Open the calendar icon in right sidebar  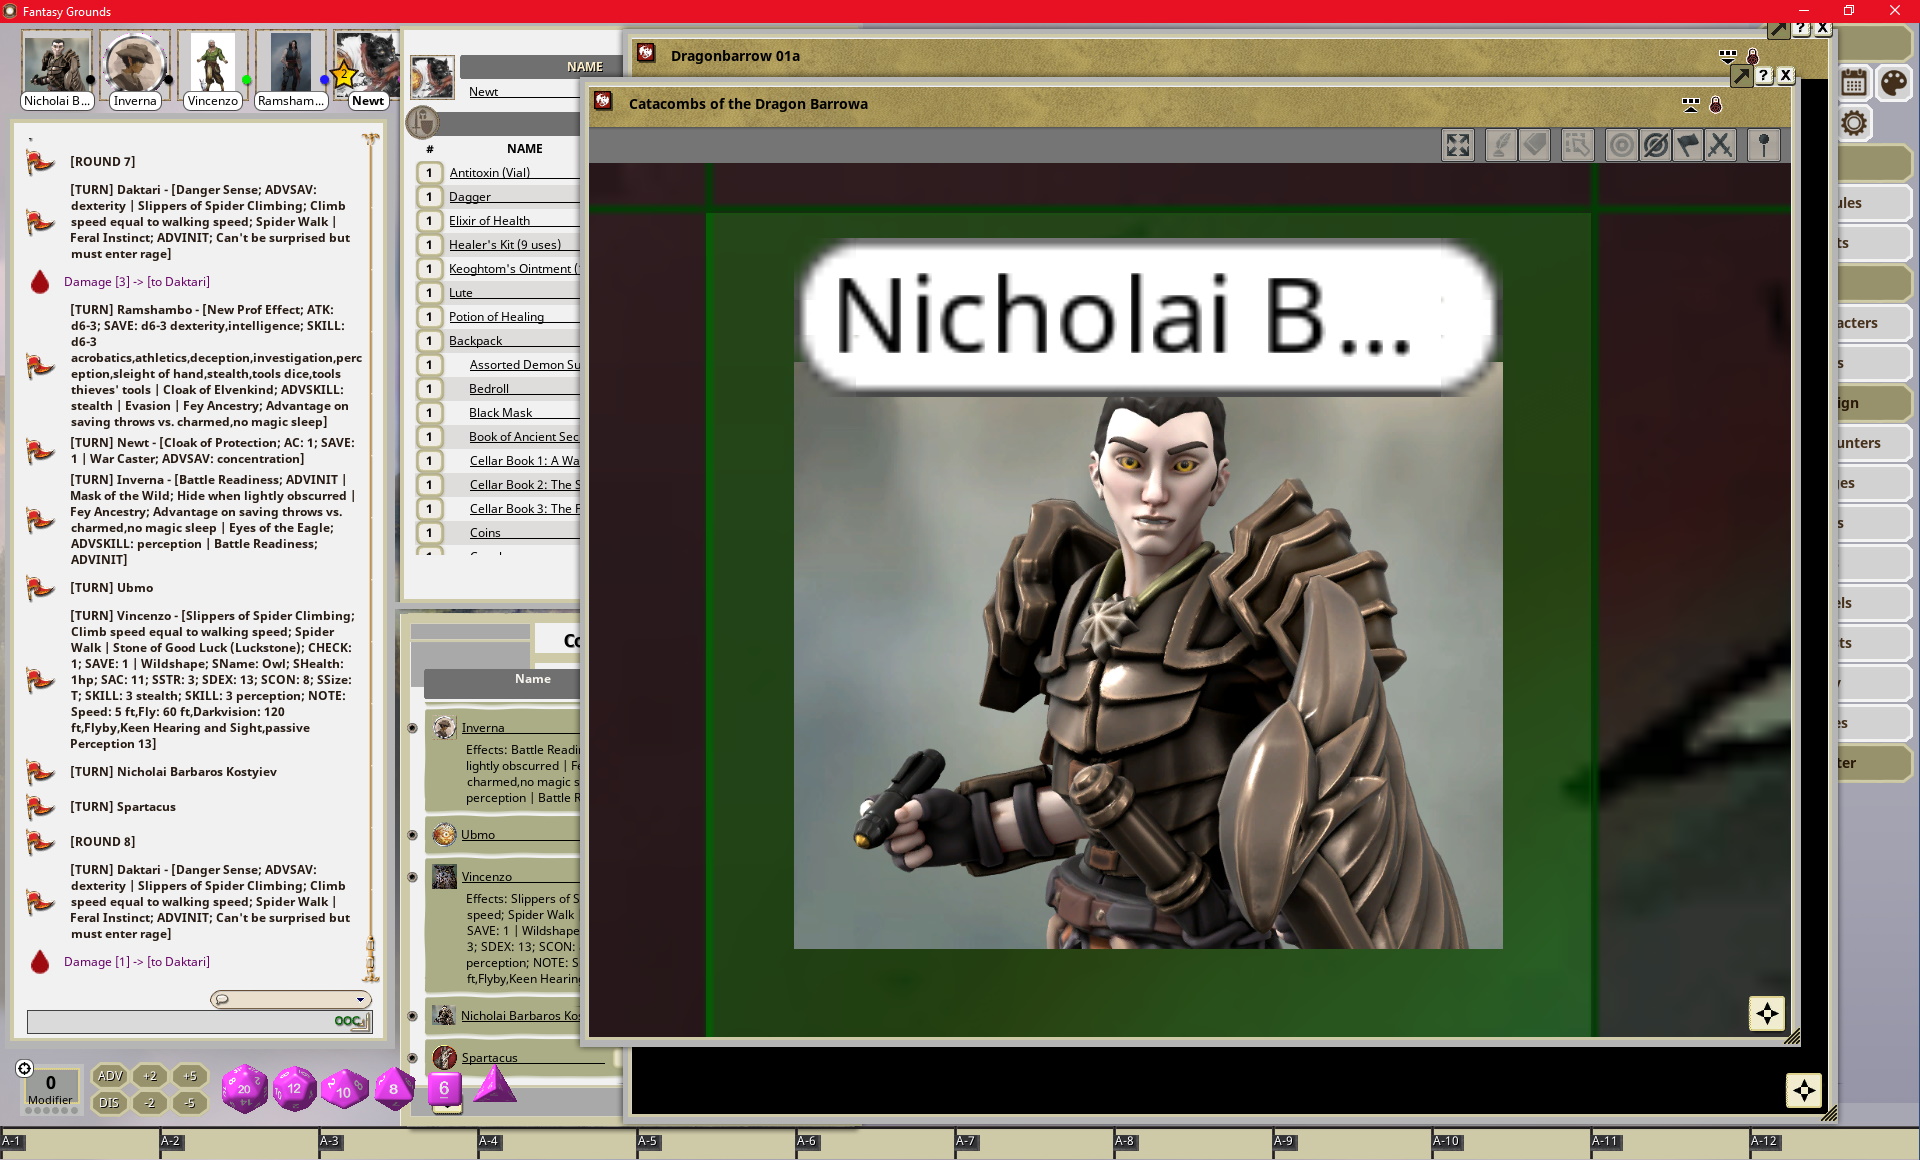point(1854,82)
